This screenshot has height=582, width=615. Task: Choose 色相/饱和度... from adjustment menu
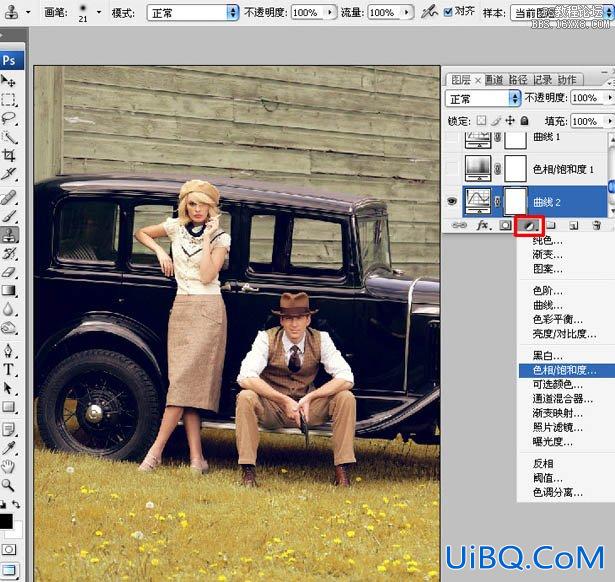[566, 370]
